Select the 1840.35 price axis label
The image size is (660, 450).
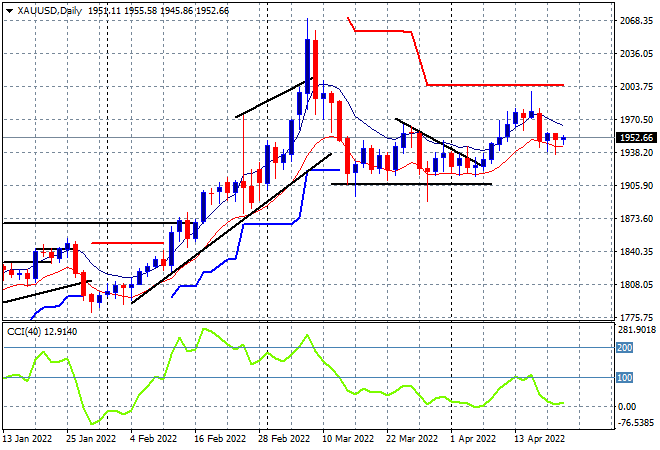(x=636, y=251)
